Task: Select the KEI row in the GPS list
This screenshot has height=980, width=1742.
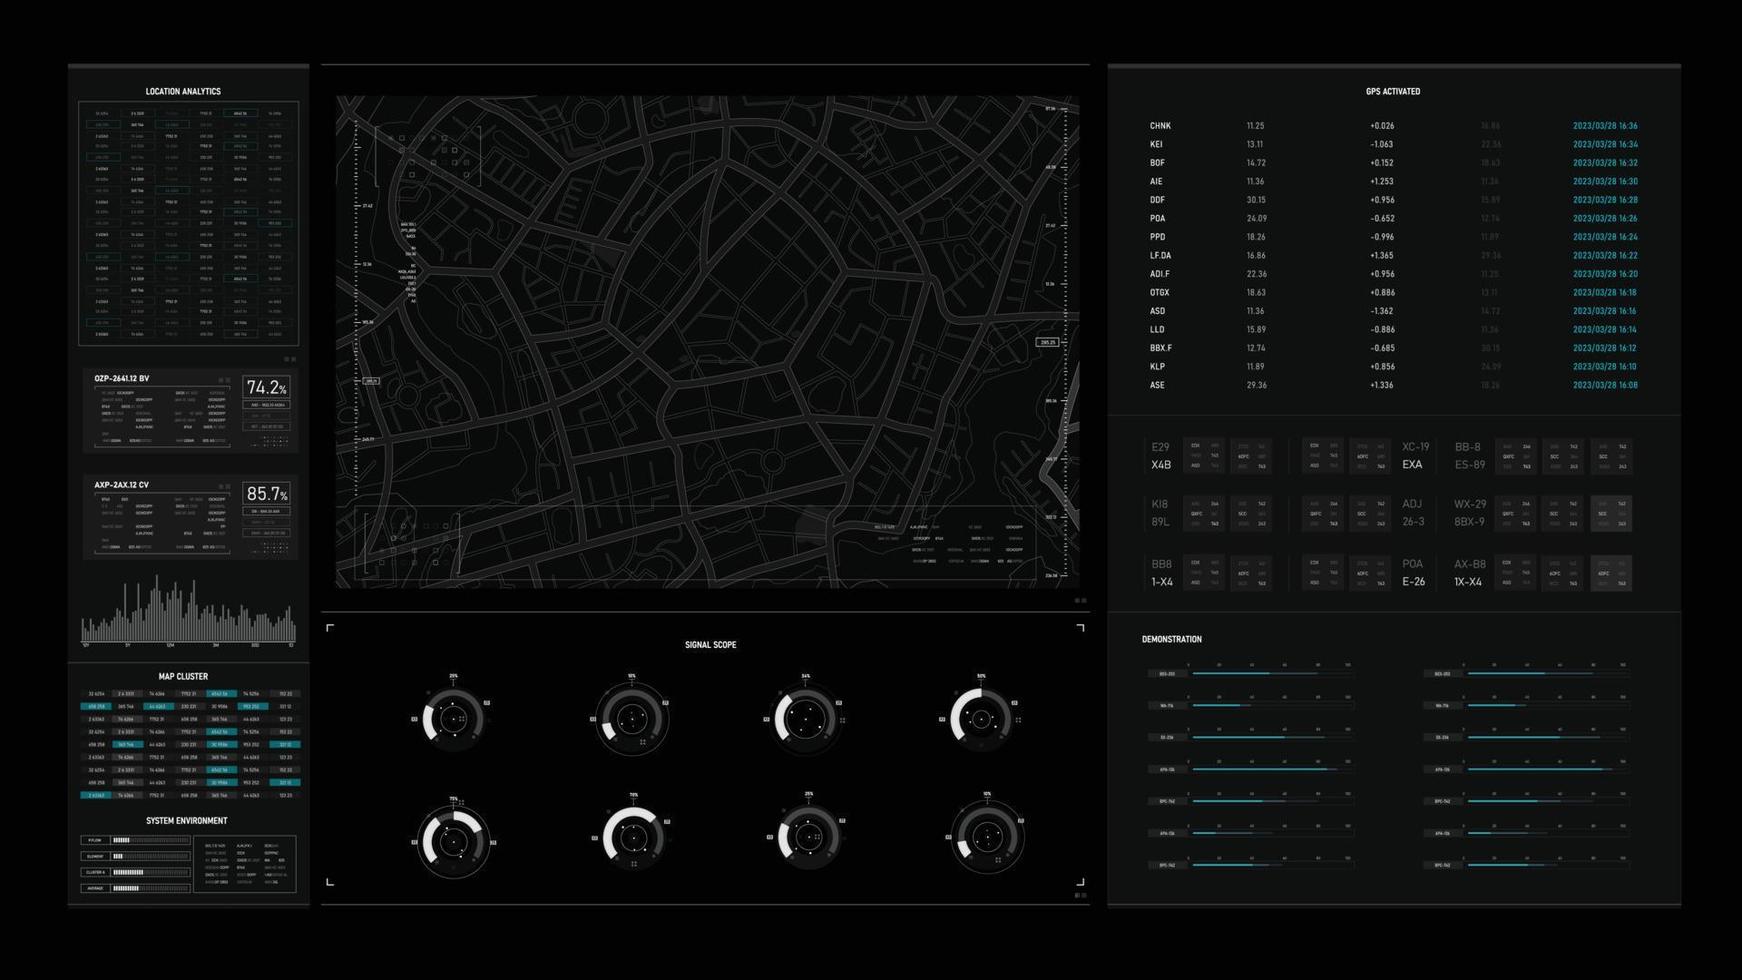Action: 1393,144
